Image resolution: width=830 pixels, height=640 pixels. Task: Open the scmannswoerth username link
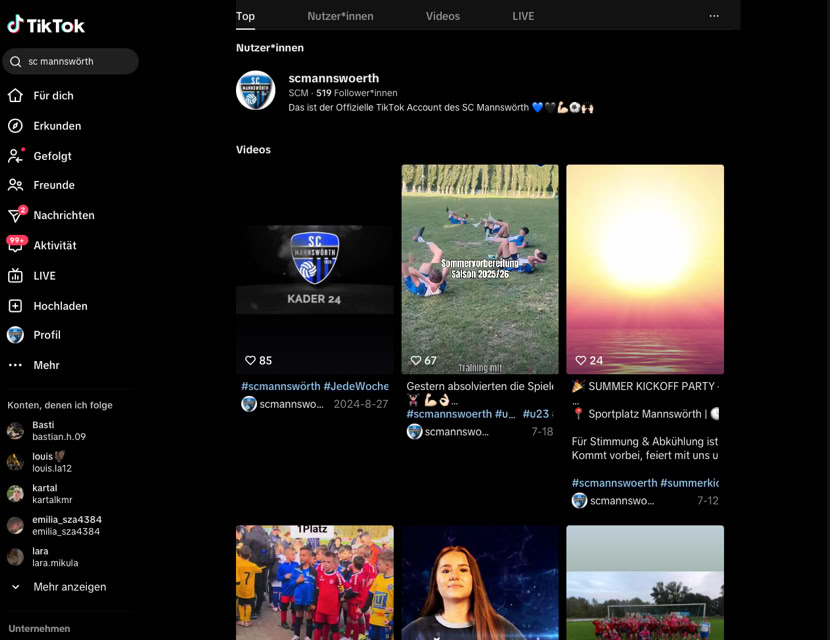pyautogui.click(x=333, y=78)
